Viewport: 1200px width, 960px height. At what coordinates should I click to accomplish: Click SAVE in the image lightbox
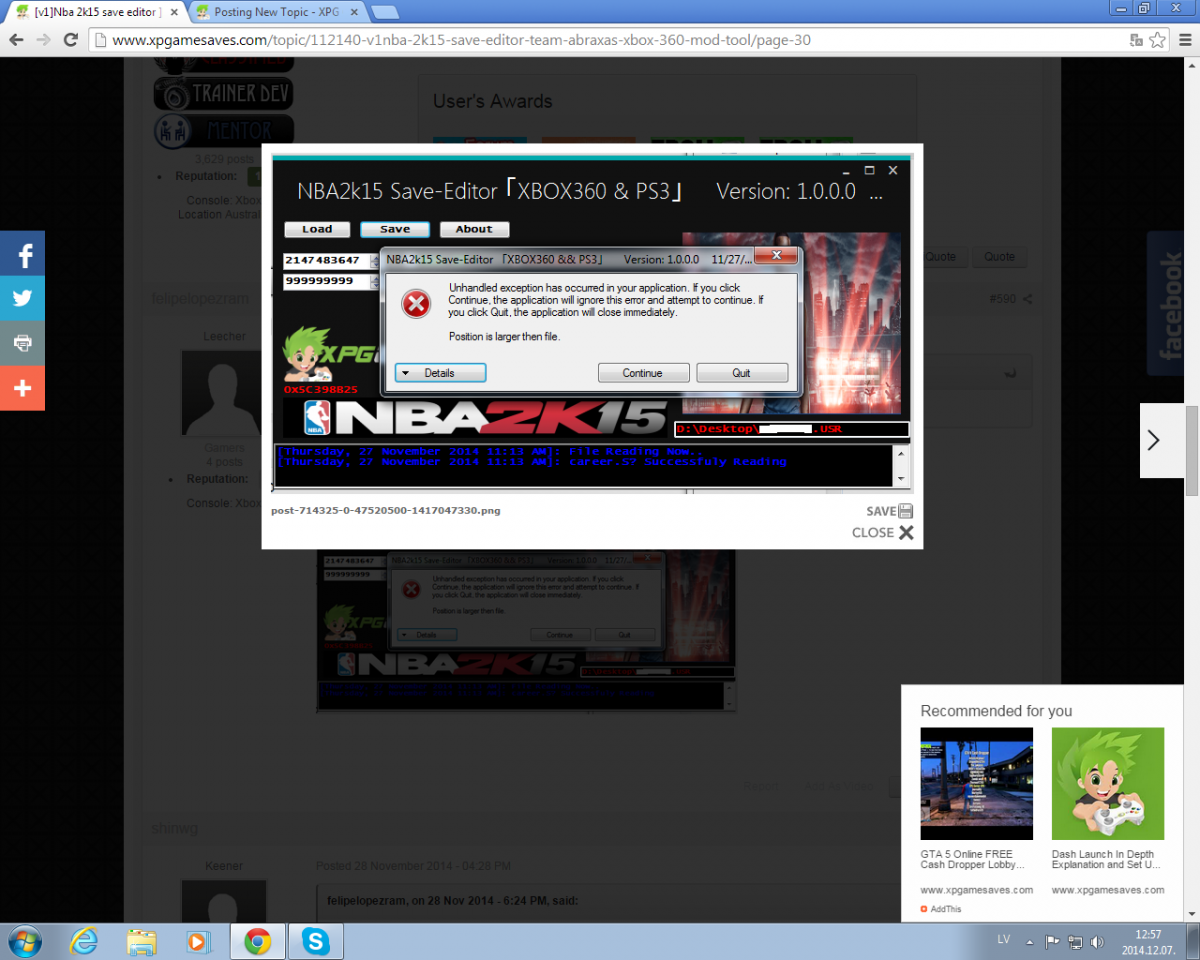click(889, 511)
